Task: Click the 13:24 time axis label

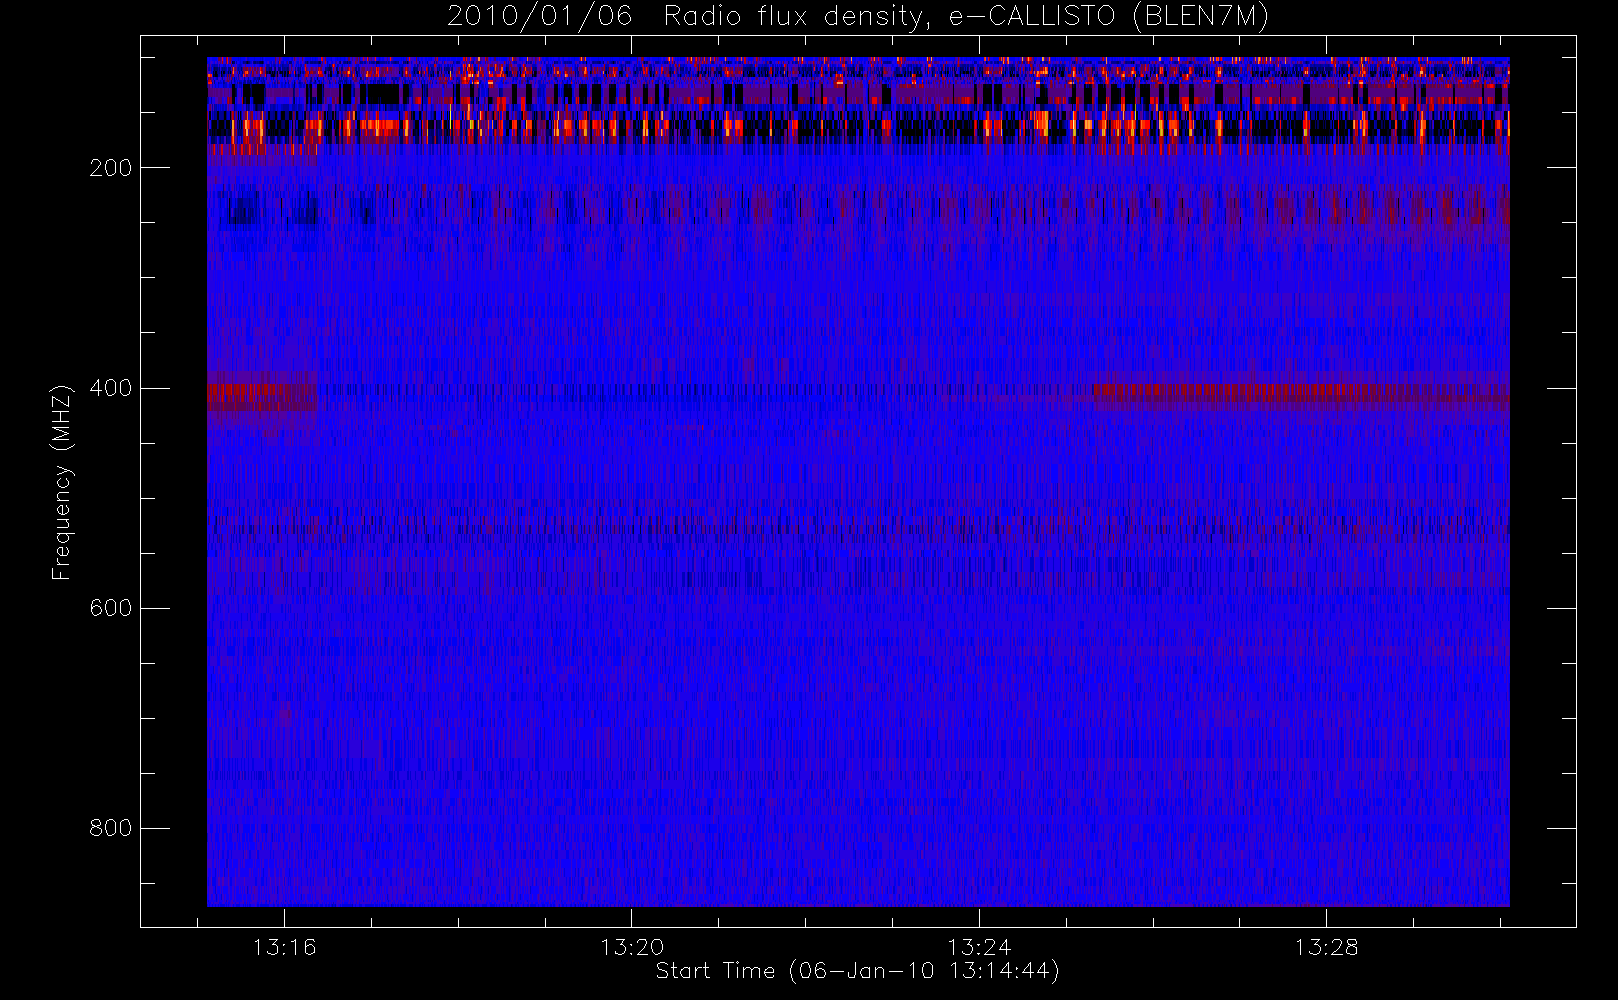Action: pyautogui.click(x=979, y=947)
